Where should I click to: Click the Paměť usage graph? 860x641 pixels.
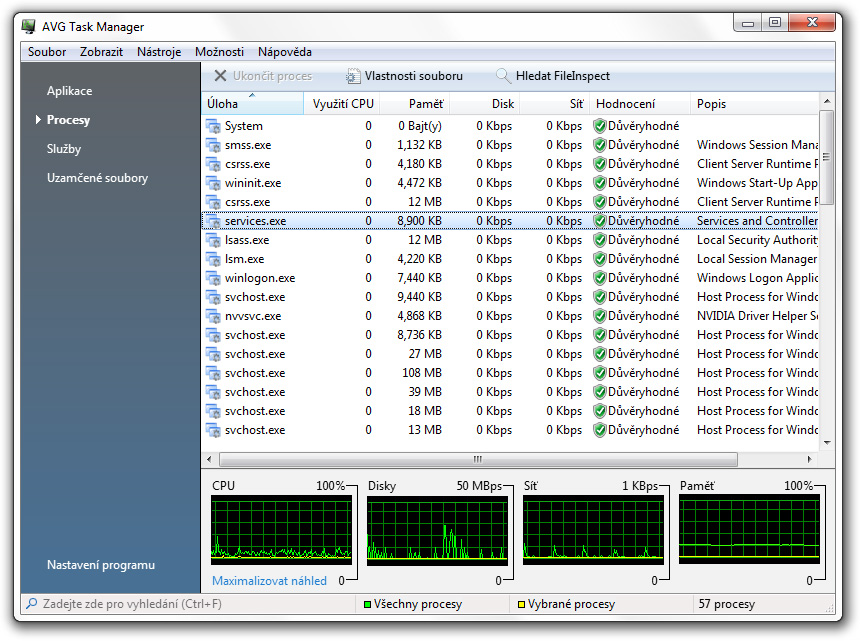(749, 529)
